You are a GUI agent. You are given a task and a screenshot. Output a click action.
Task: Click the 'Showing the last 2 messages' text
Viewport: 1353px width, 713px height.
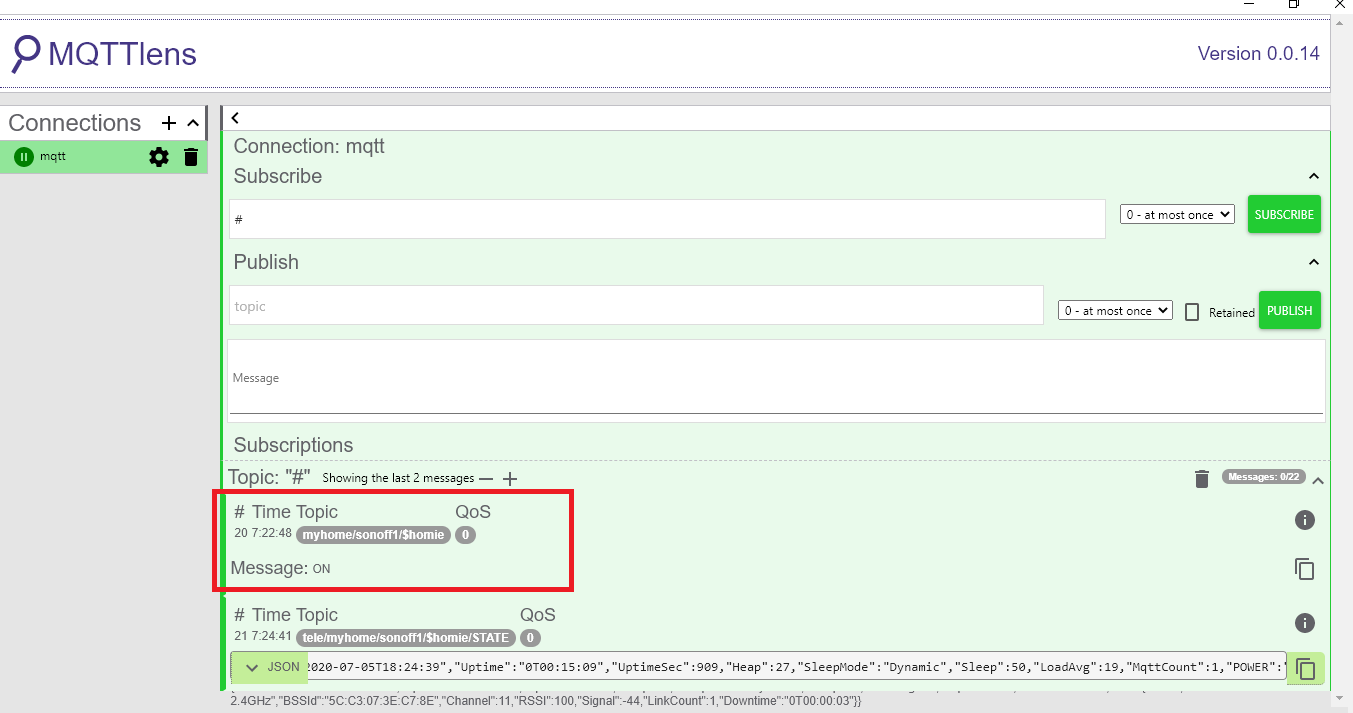click(x=398, y=478)
